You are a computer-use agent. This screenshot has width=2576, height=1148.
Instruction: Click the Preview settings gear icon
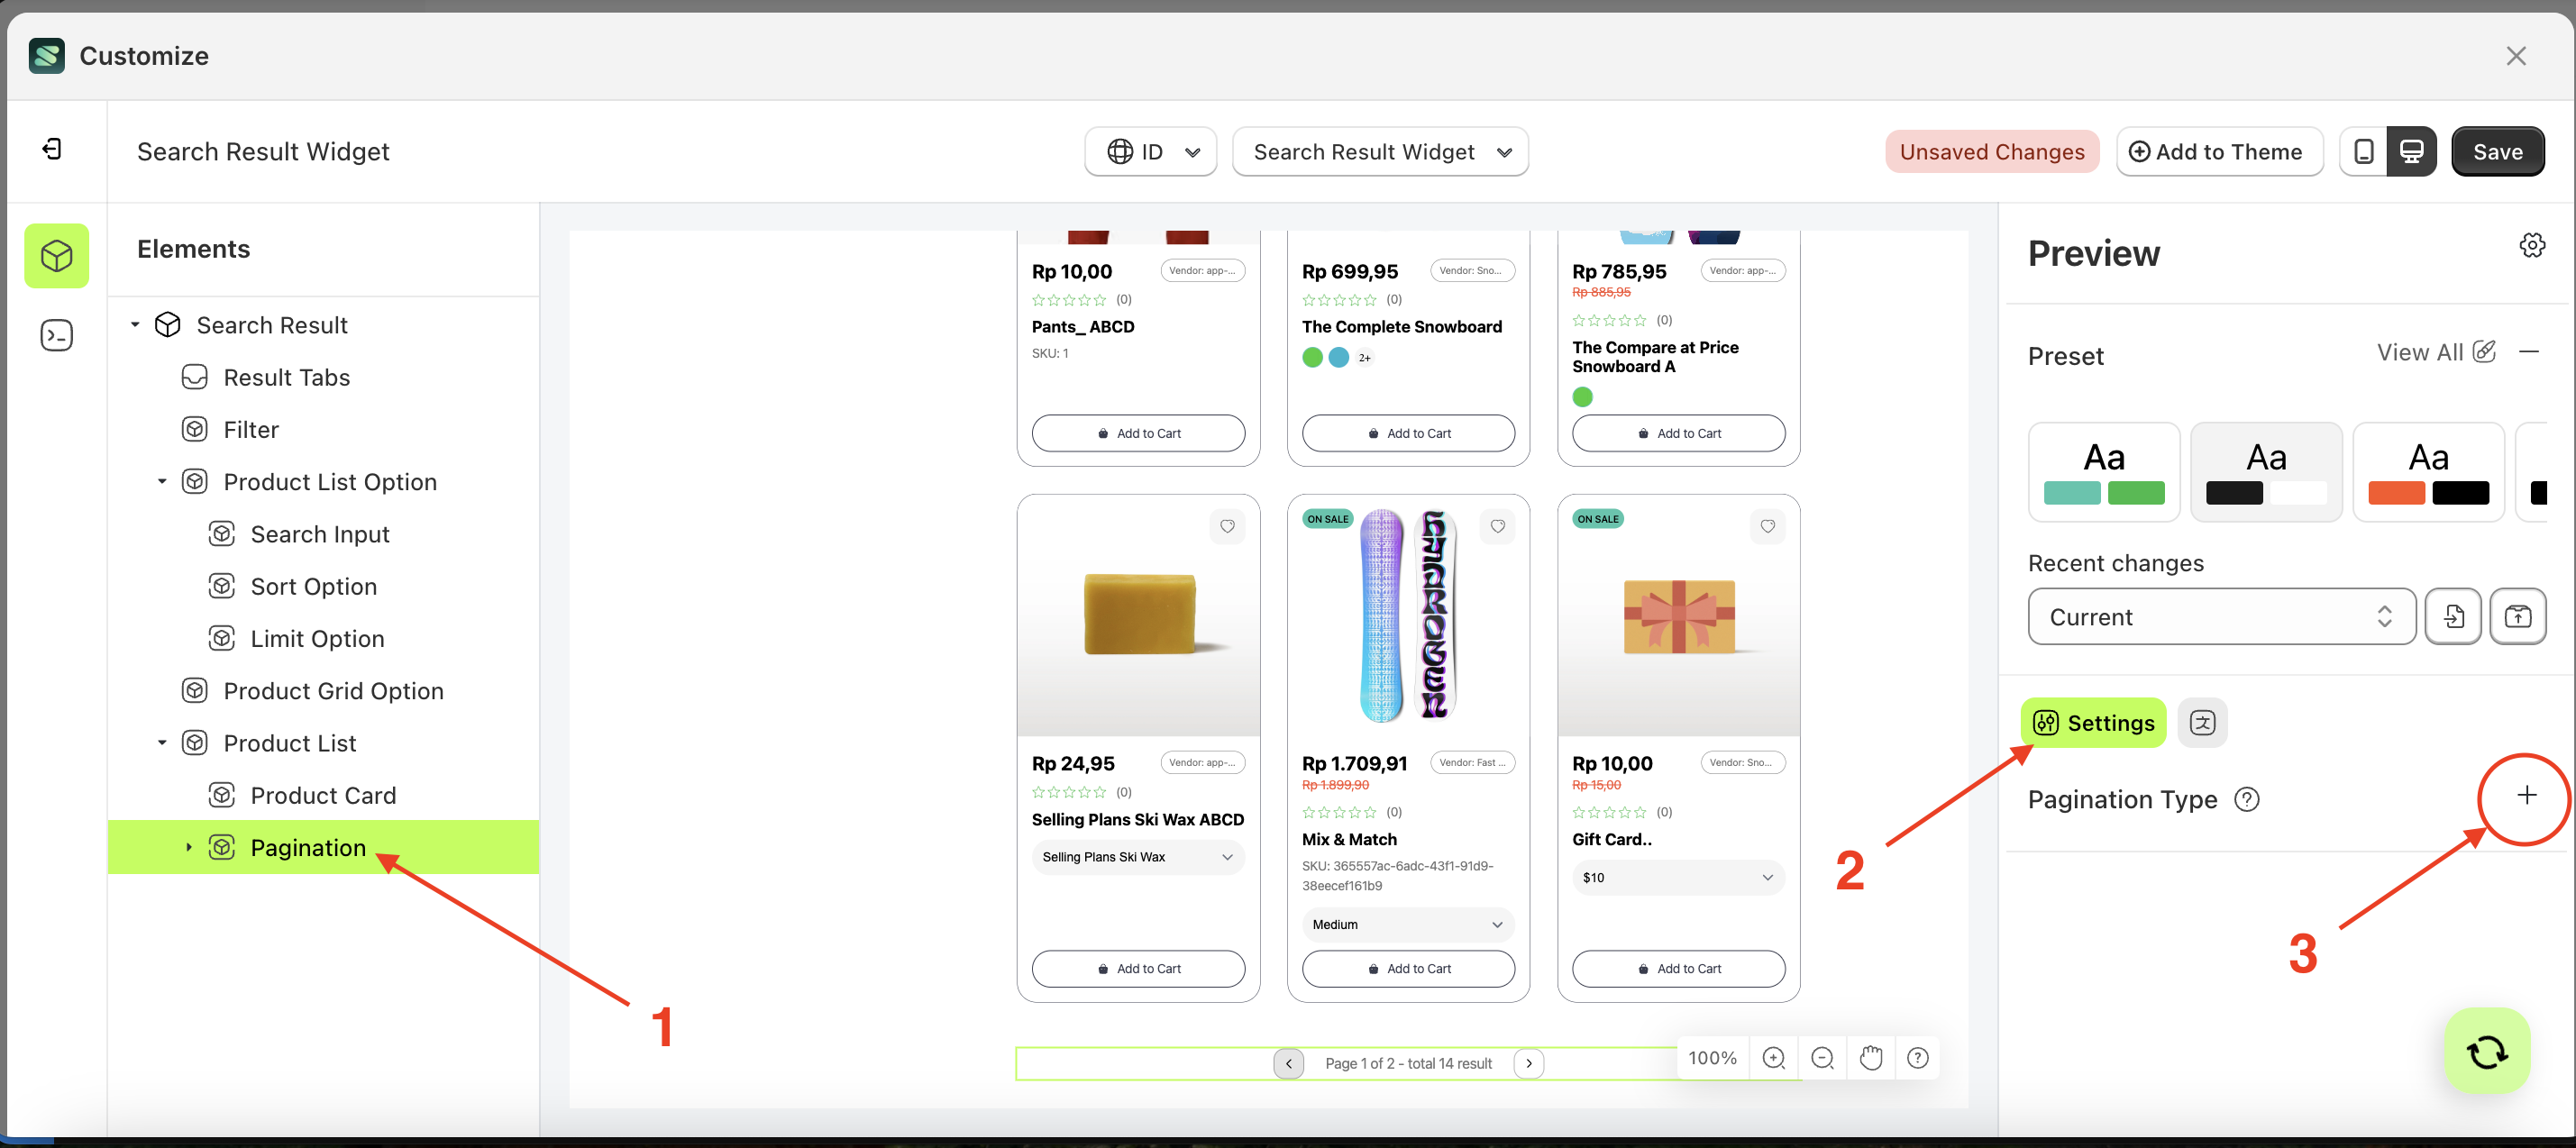[x=2531, y=245]
